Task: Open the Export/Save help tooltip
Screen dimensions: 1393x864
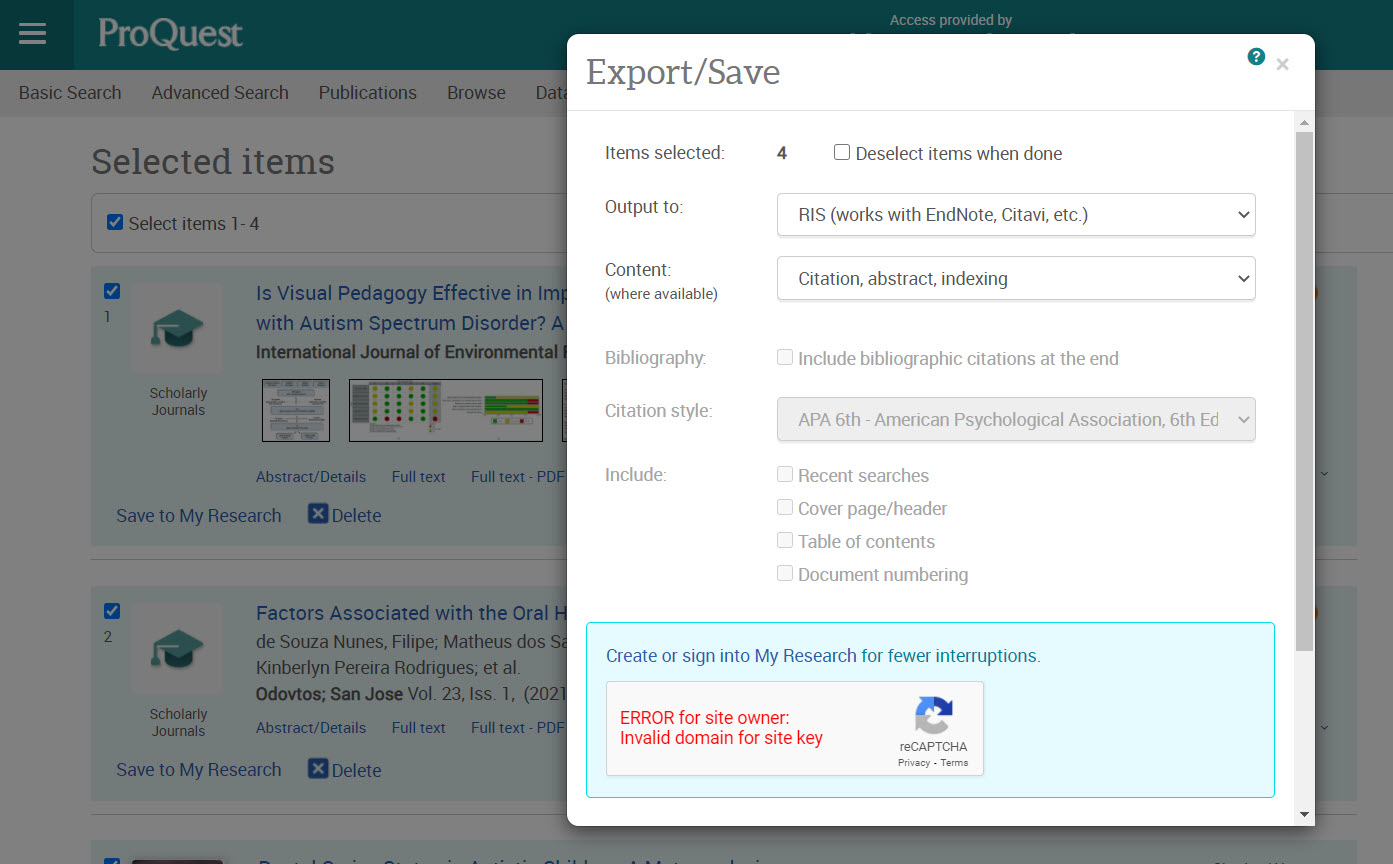Action: (x=1256, y=57)
